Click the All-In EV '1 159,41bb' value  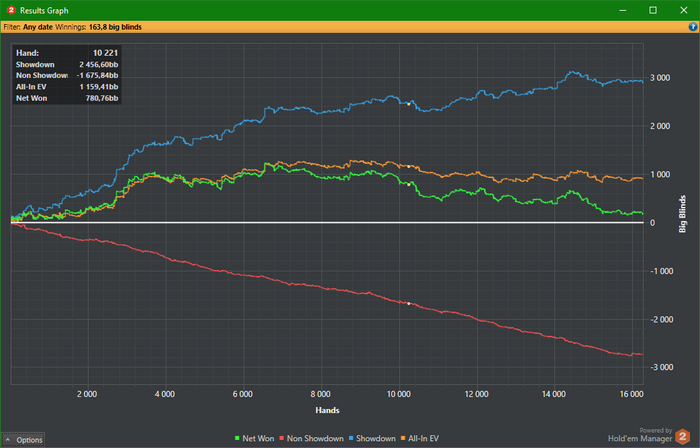[99, 87]
